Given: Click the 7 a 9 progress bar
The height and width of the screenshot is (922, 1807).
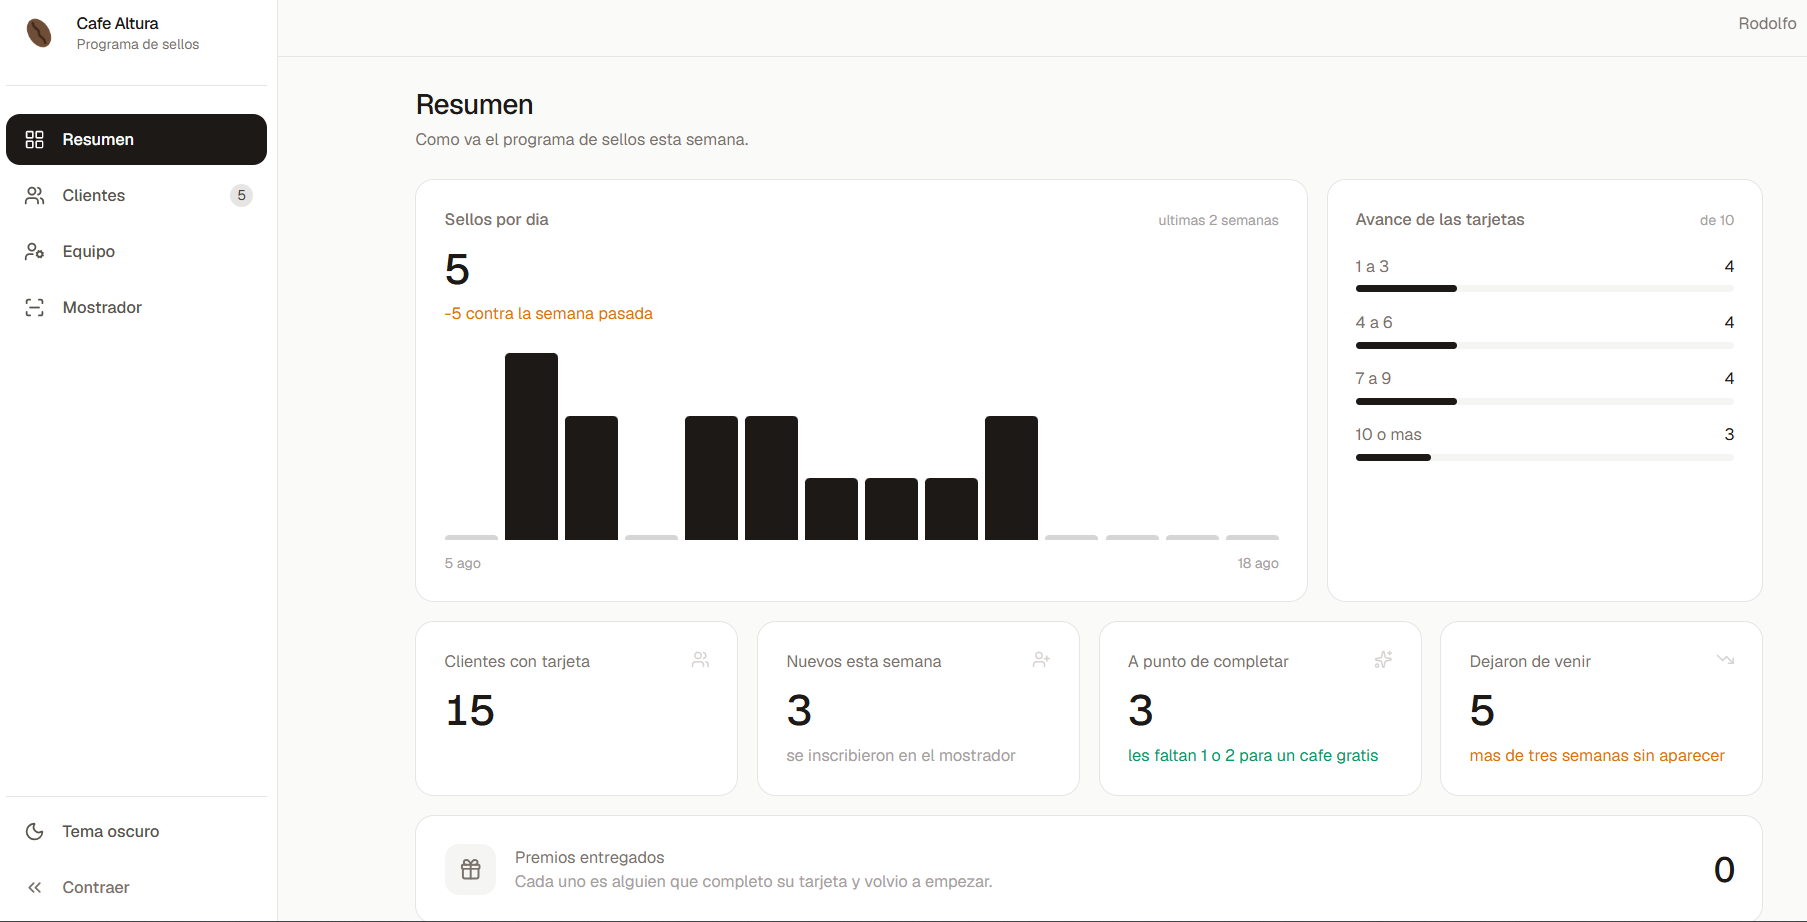Looking at the screenshot, I should tap(1544, 401).
